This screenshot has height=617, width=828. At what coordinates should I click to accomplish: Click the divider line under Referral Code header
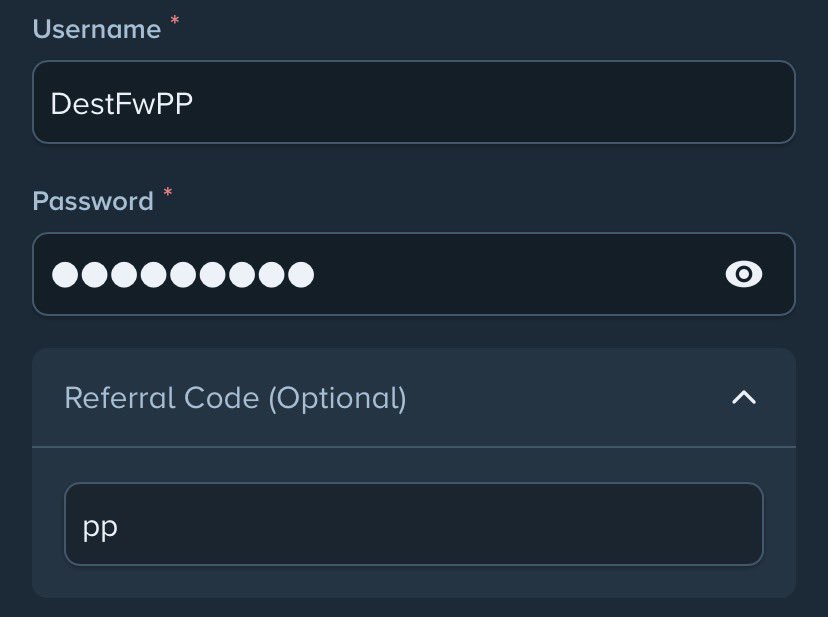coord(414,447)
